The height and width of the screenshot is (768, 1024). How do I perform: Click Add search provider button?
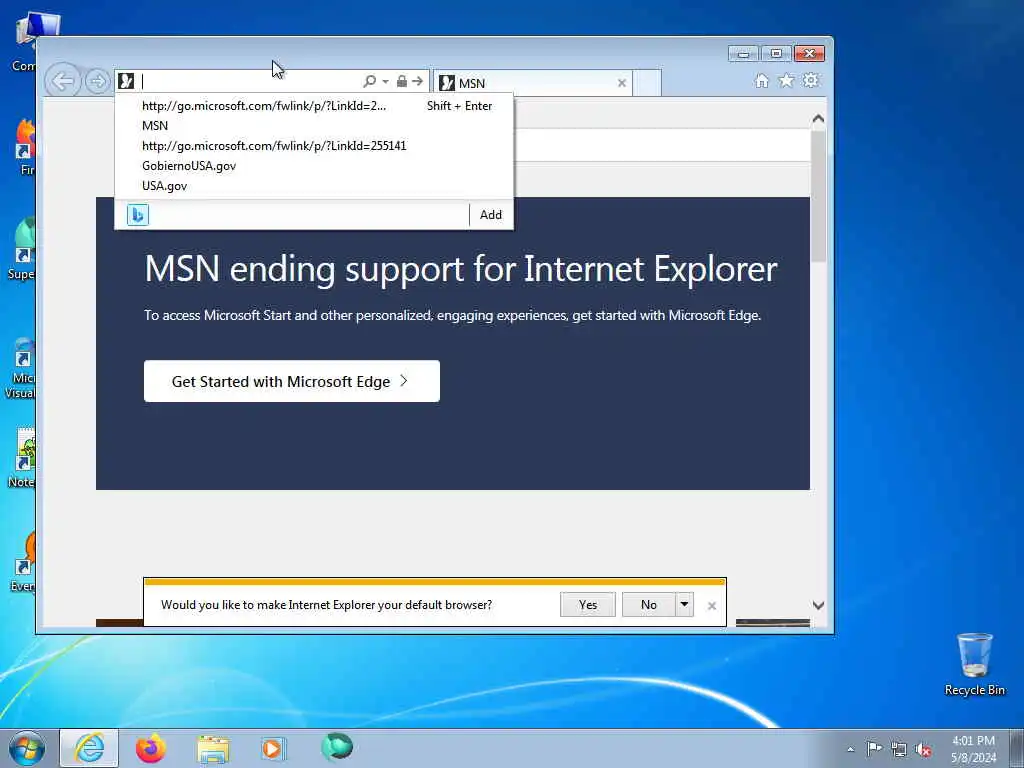491,215
